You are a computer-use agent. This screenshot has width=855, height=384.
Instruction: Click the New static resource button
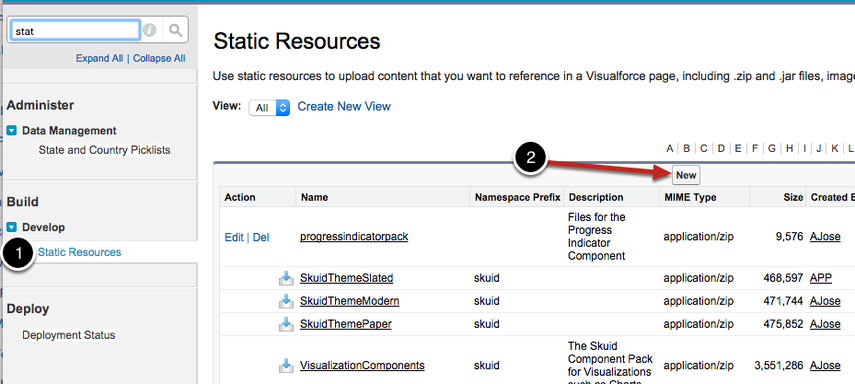click(x=686, y=175)
